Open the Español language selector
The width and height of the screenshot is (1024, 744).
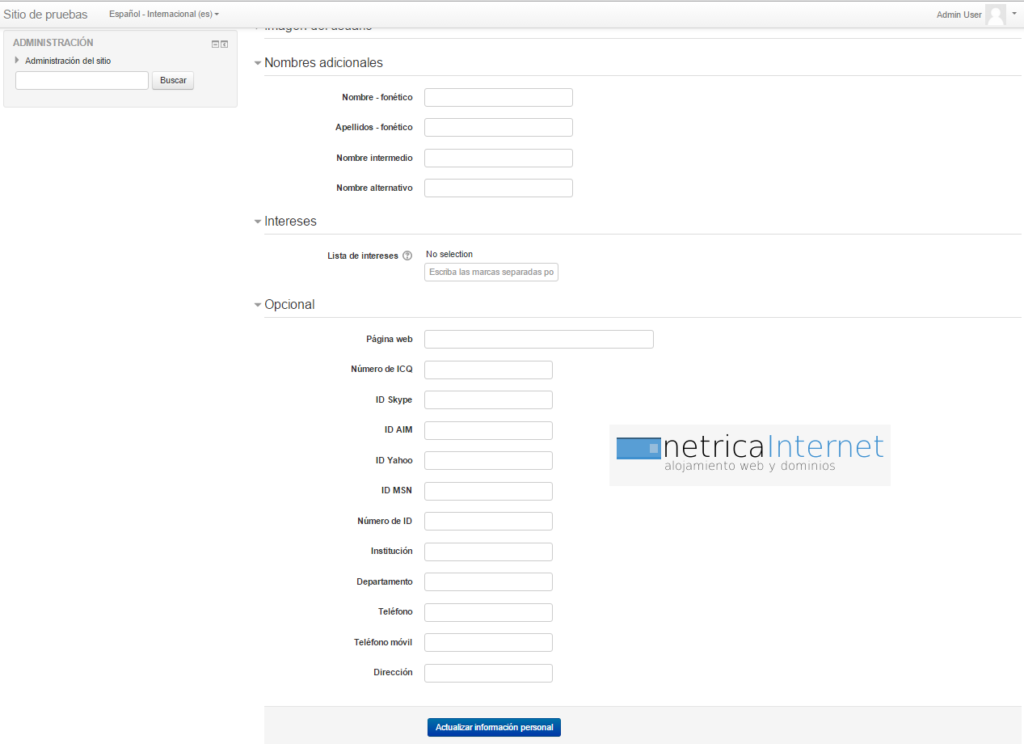click(x=164, y=15)
